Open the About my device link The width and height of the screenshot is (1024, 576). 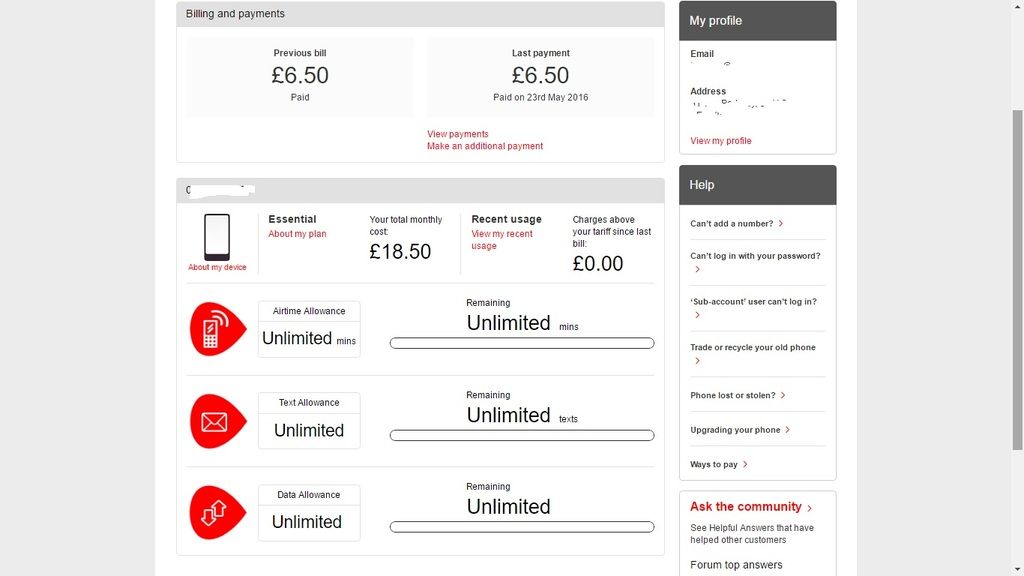click(217, 267)
